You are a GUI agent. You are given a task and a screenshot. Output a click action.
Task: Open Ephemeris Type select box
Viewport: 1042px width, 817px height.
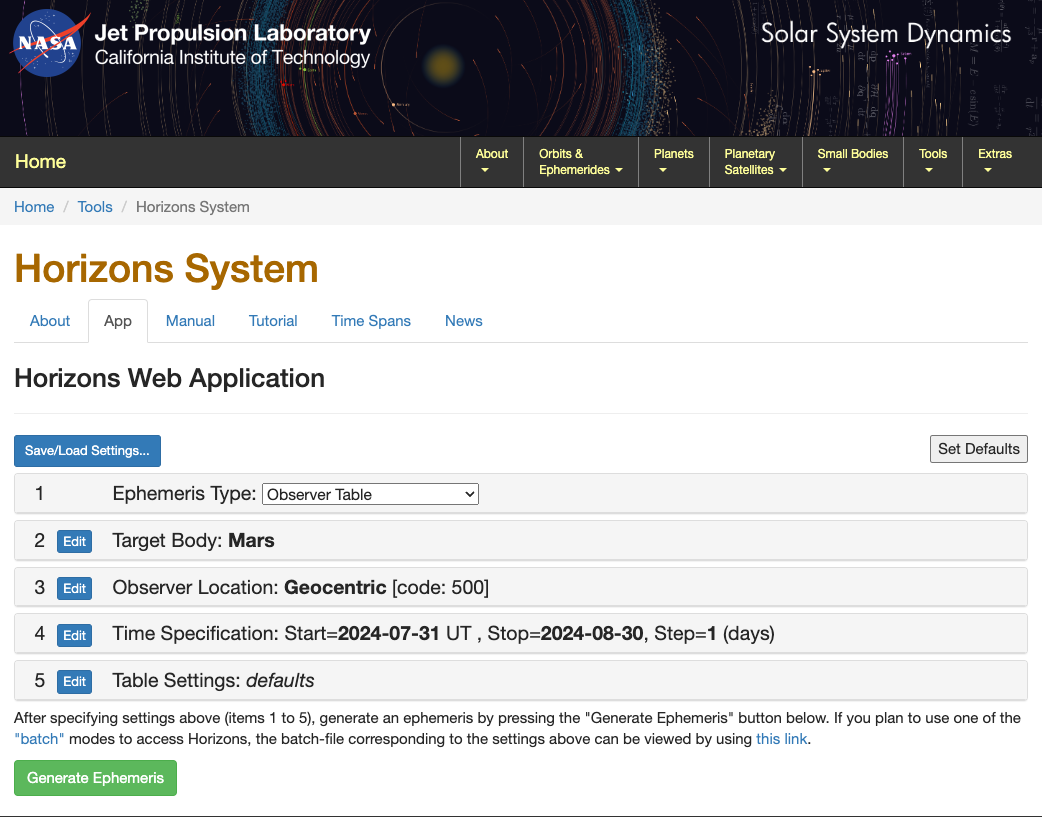370,494
